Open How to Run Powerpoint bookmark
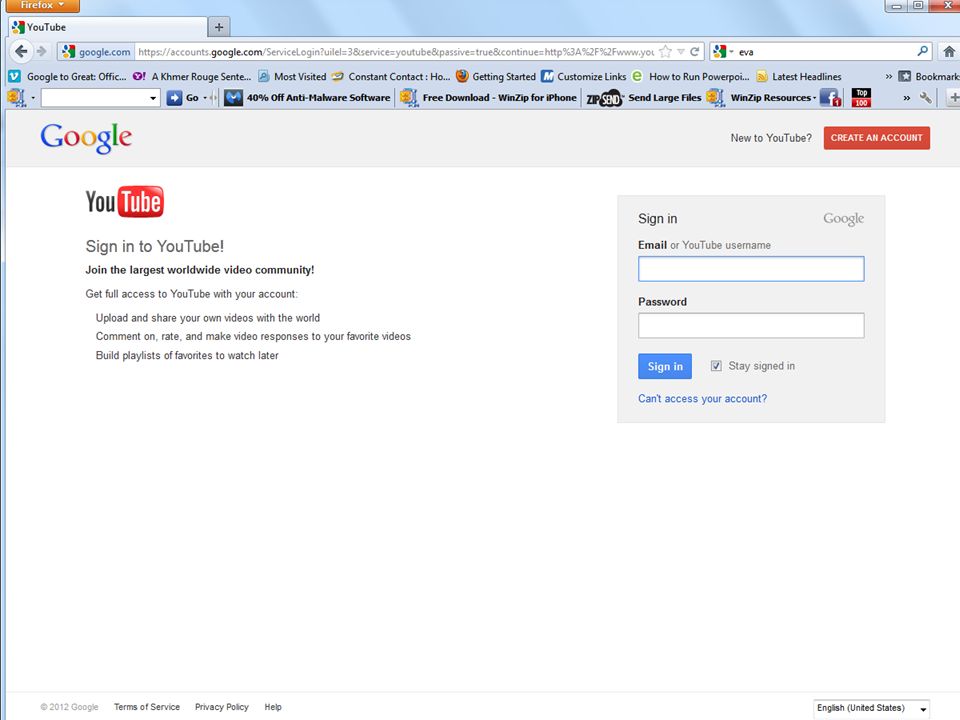Image resolution: width=960 pixels, height=720 pixels. point(691,77)
